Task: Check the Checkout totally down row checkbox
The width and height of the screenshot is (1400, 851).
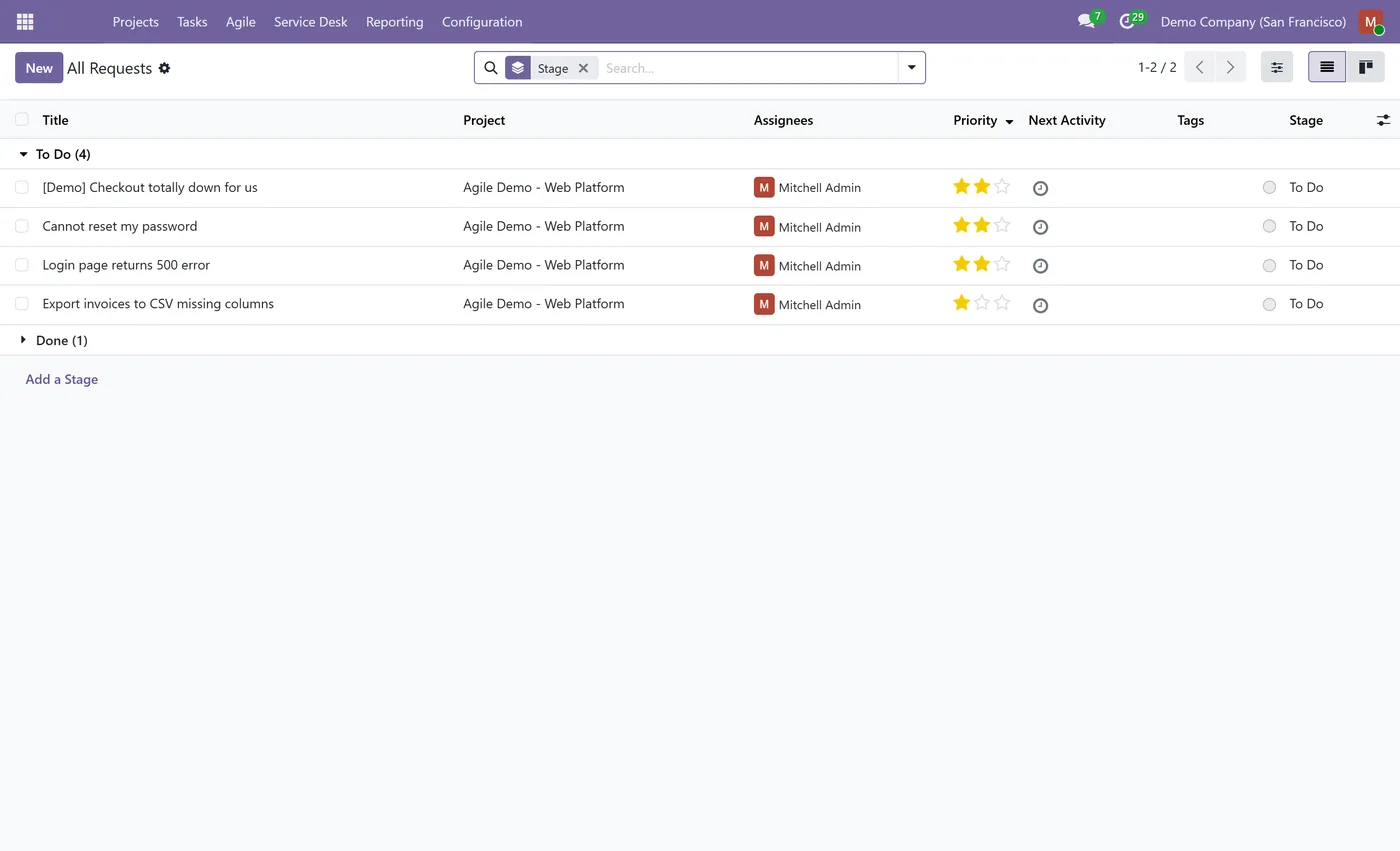Action: click(x=22, y=187)
